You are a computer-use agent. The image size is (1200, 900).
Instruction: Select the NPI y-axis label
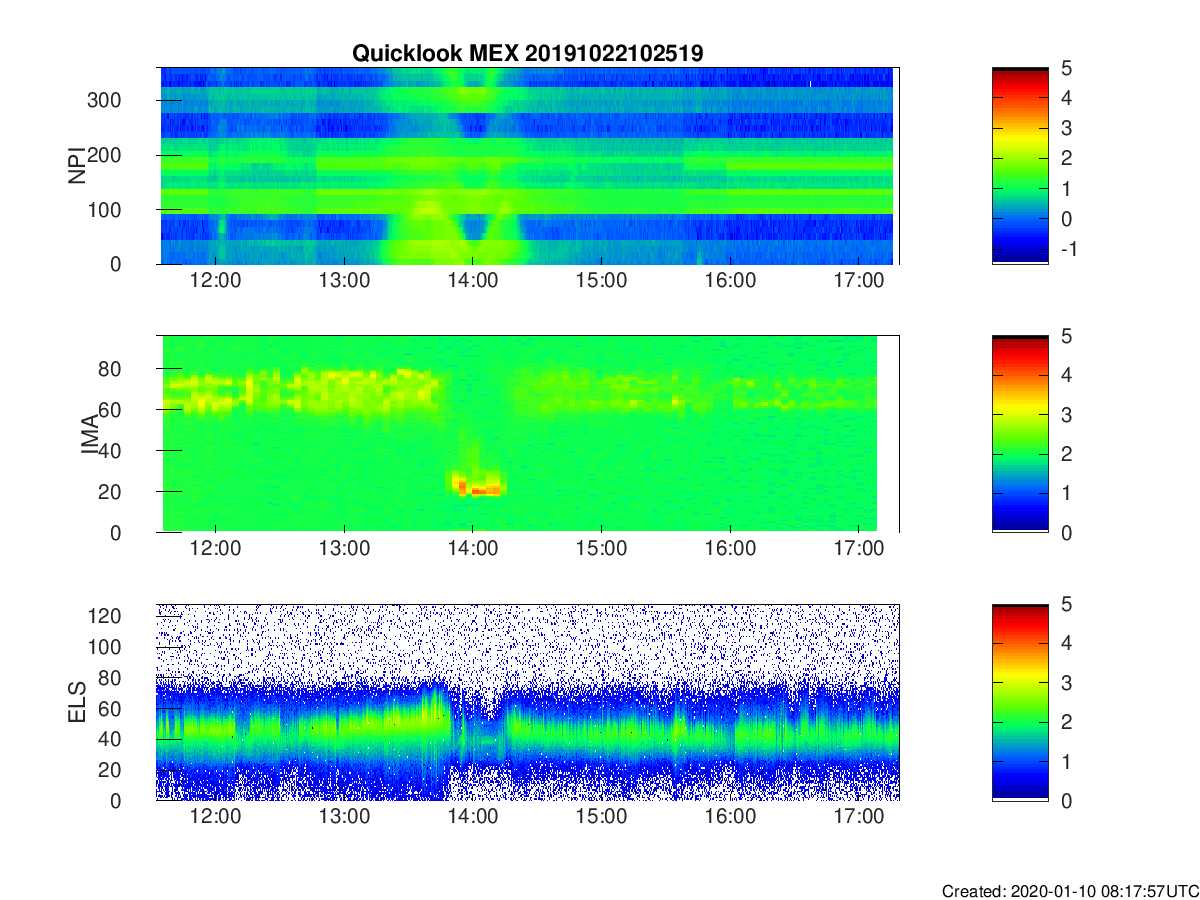[x=77, y=167]
